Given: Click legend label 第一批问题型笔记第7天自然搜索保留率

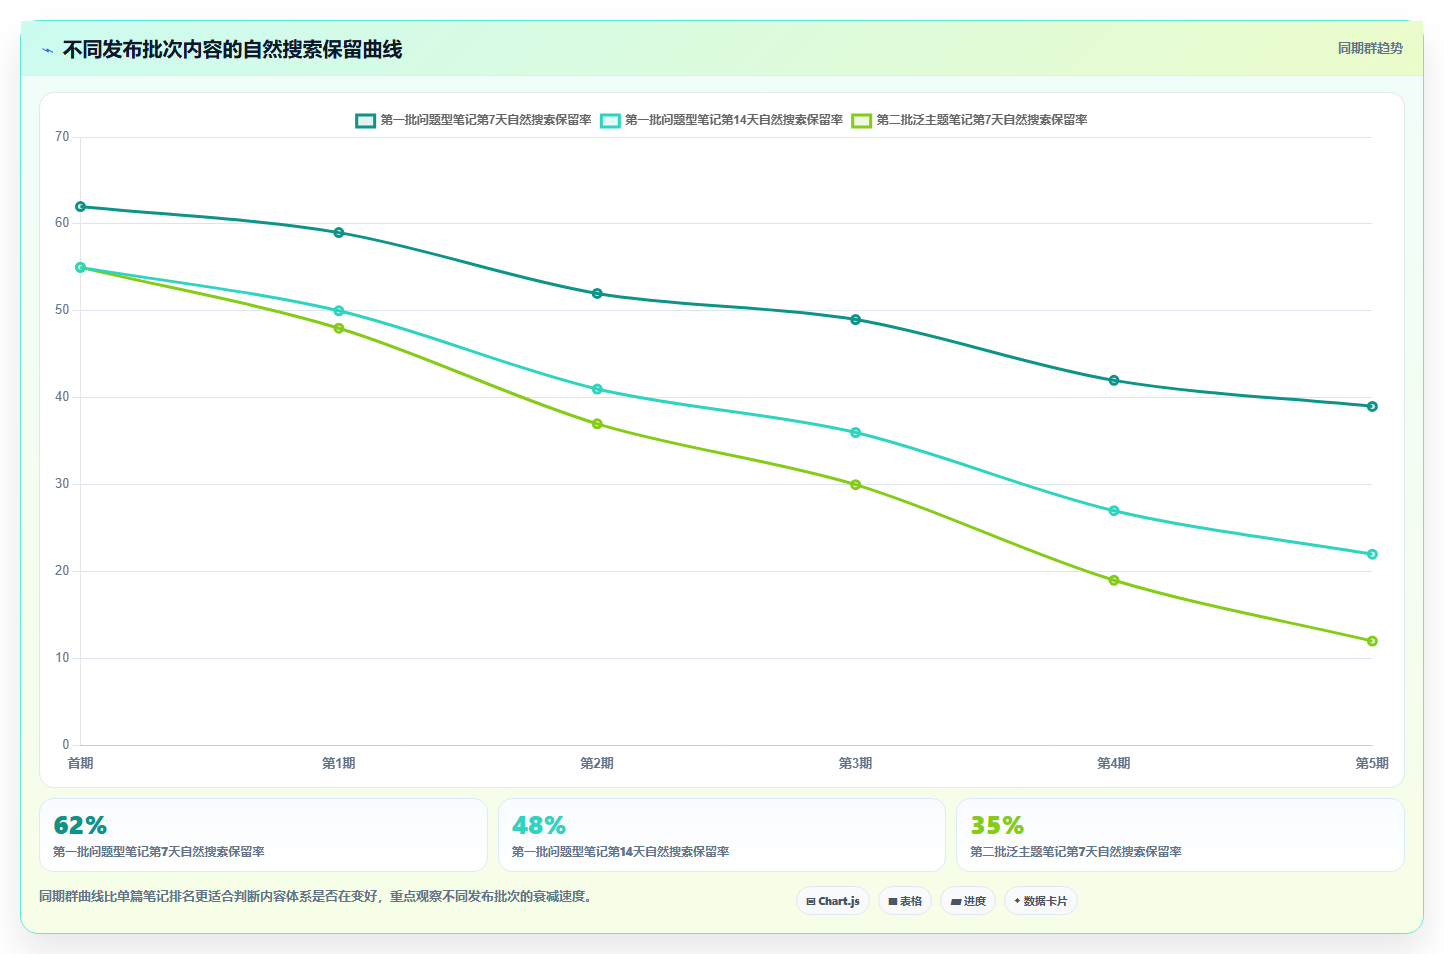Looking at the screenshot, I should (x=486, y=120).
